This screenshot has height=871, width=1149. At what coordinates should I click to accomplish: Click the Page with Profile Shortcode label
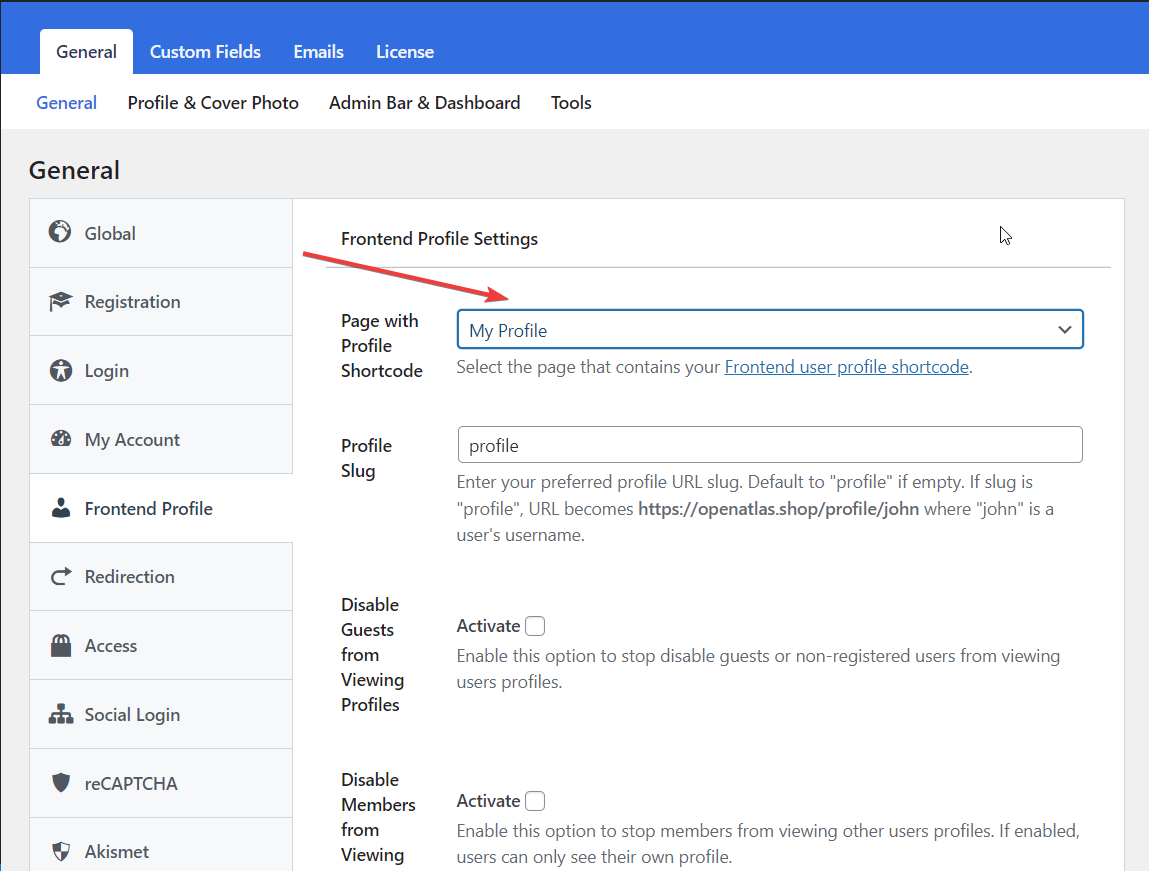[382, 346]
